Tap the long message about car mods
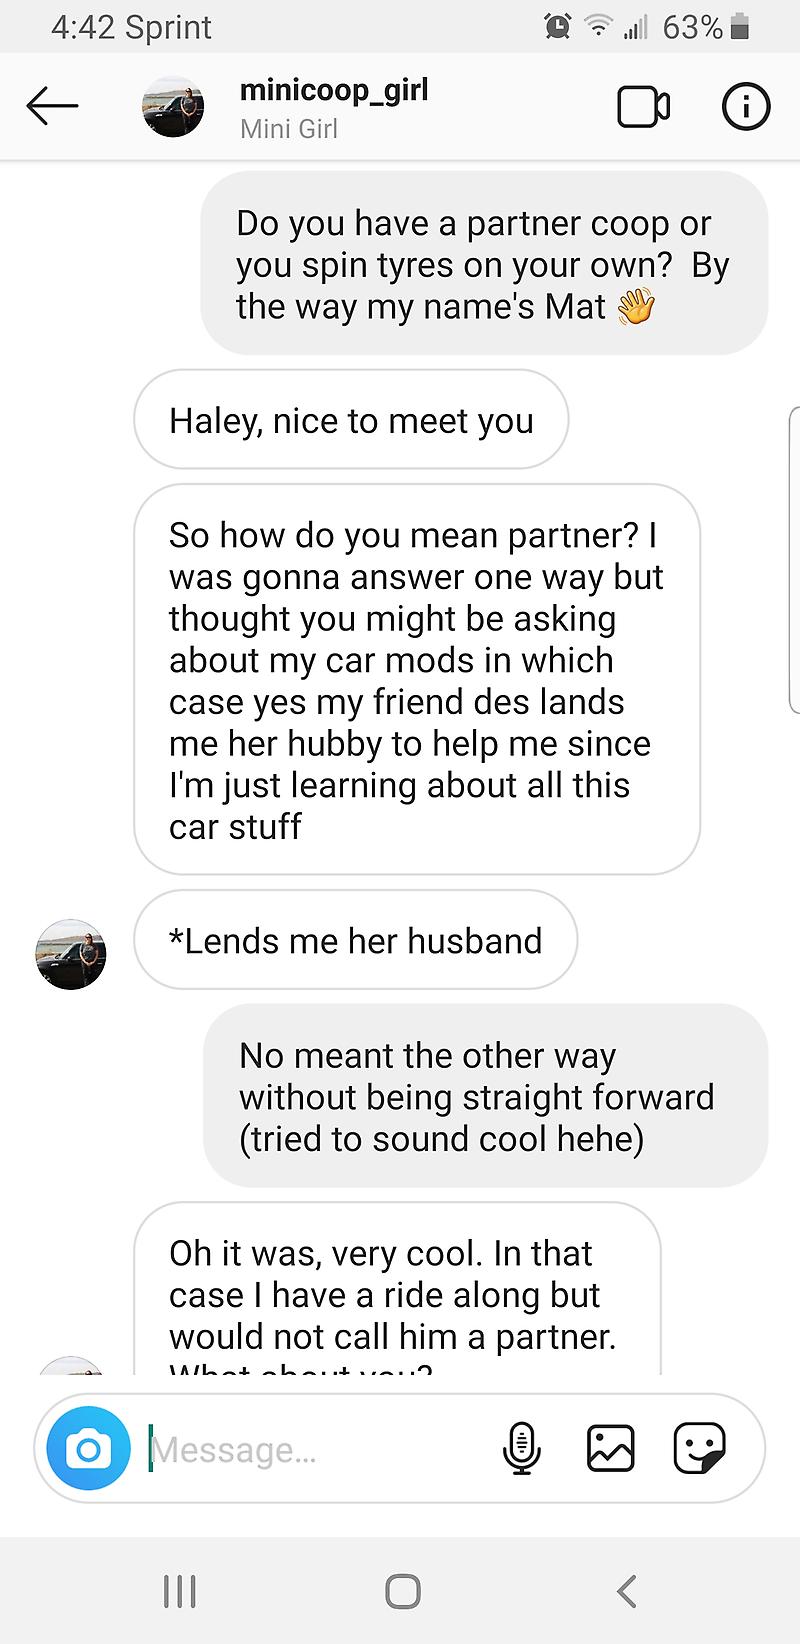Image resolution: width=800 pixels, height=1644 pixels. (x=417, y=680)
